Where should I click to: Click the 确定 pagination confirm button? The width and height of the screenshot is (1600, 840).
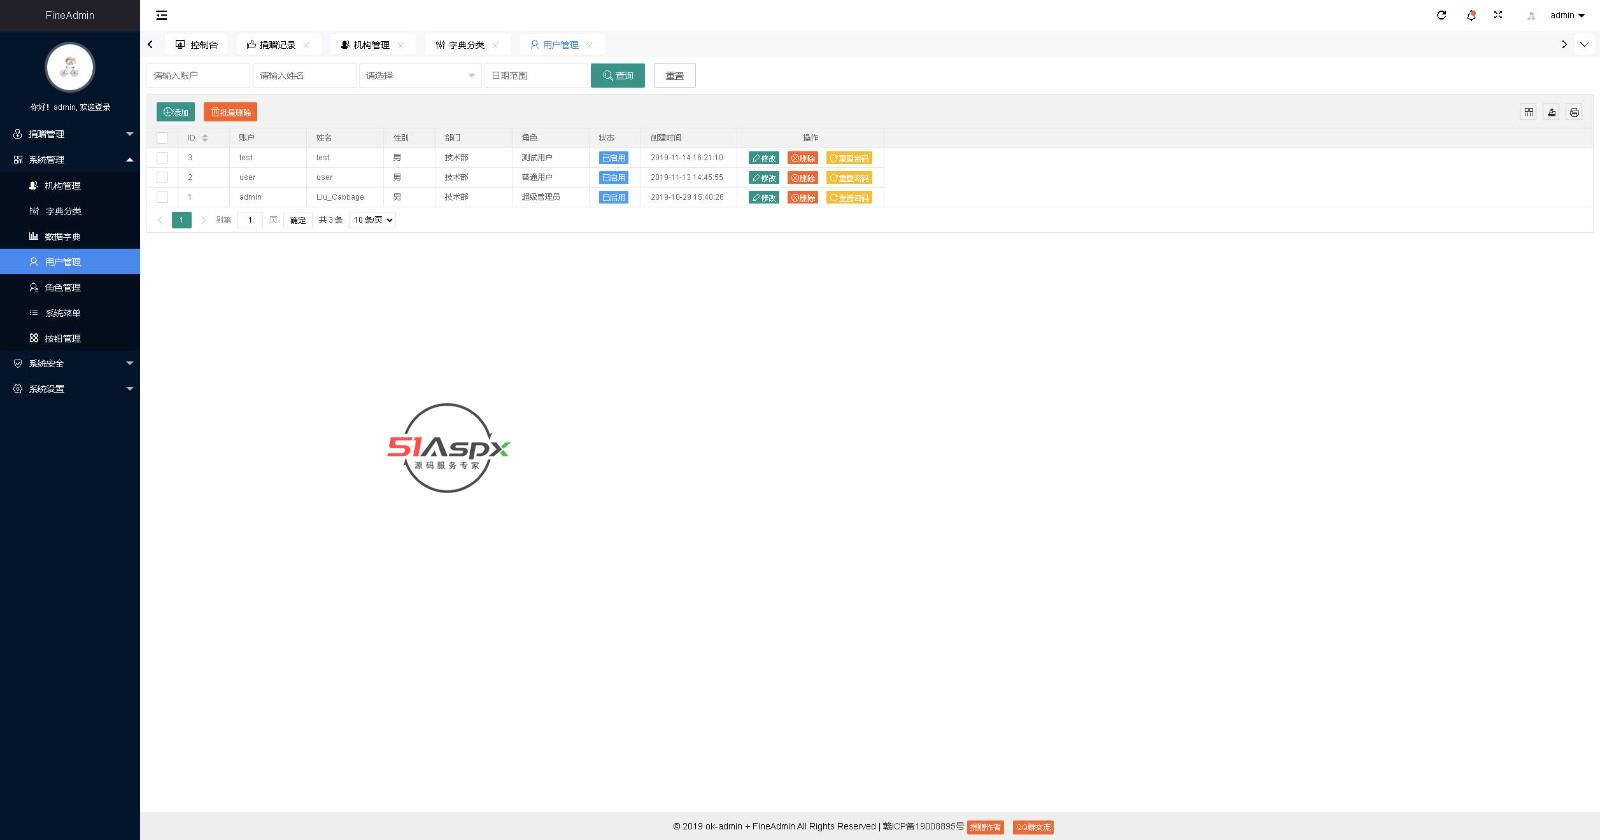[298, 220]
